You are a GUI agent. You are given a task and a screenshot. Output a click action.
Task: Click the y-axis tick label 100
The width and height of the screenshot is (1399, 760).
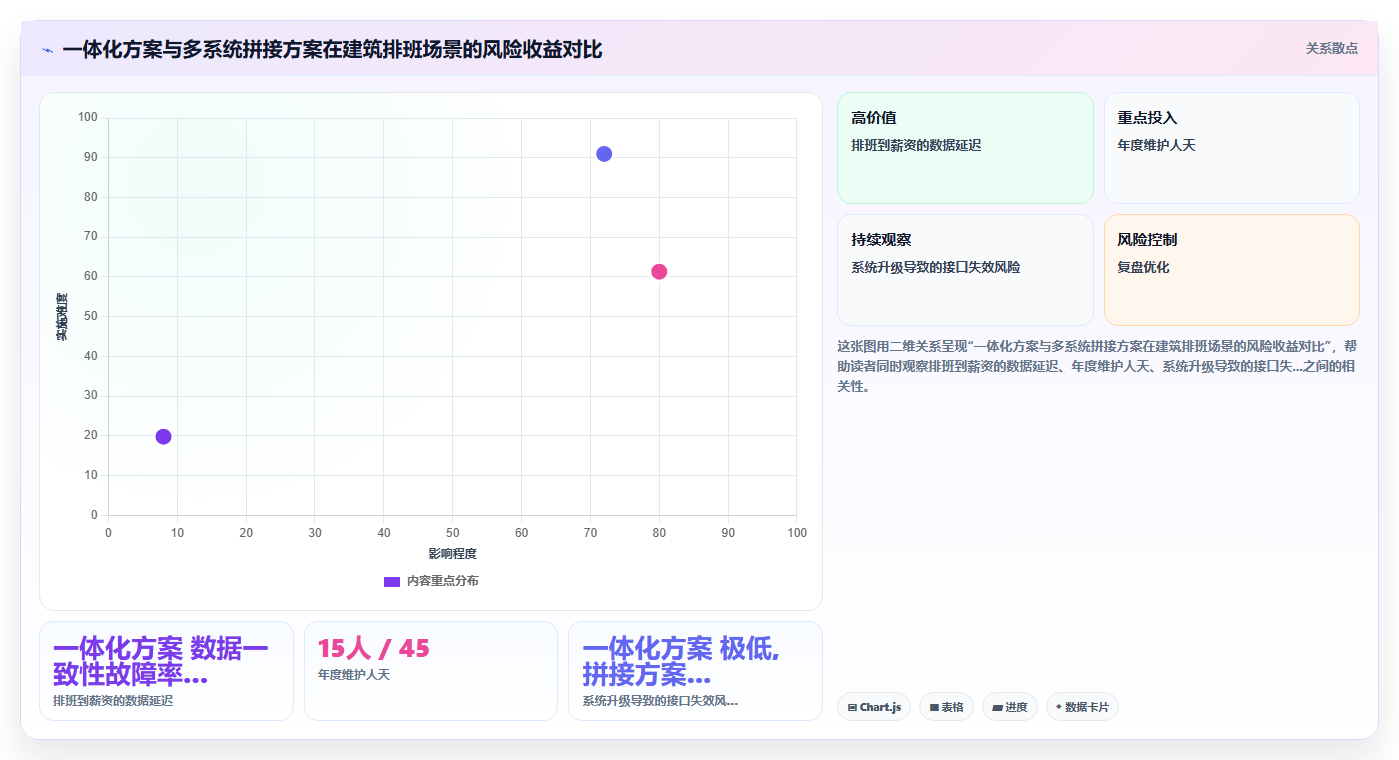tap(88, 118)
